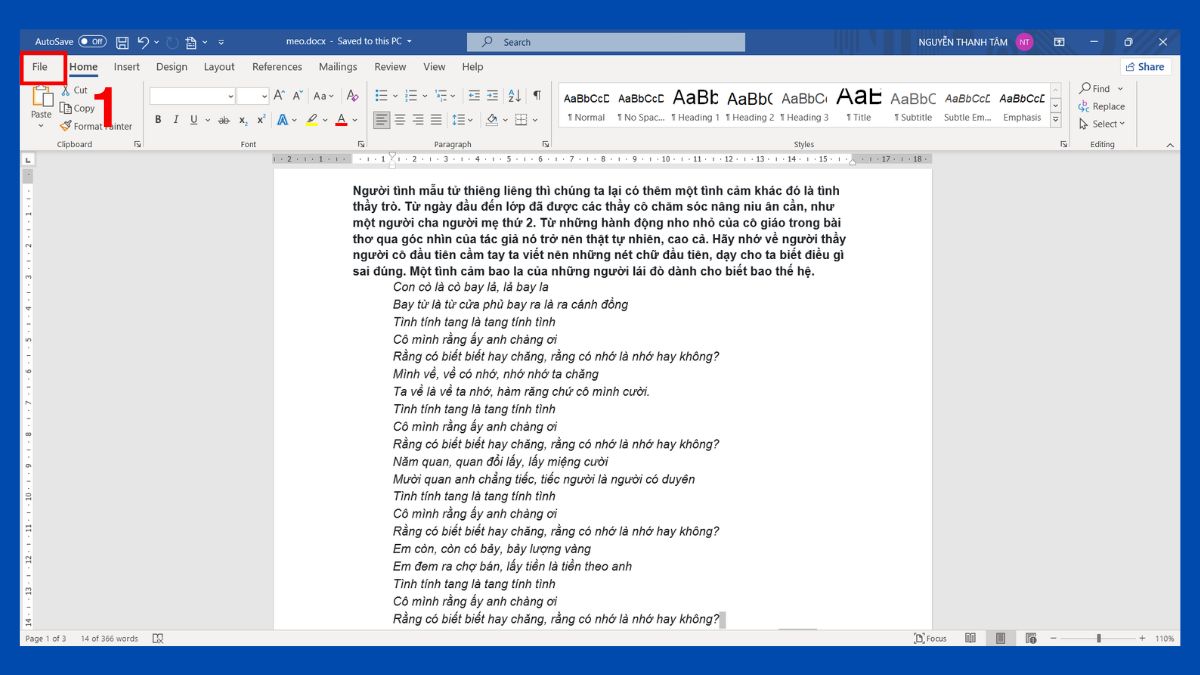The width and height of the screenshot is (1200, 675).
Task: Open the Select dropdown in Editing
Action: (x=1101, y=124)
